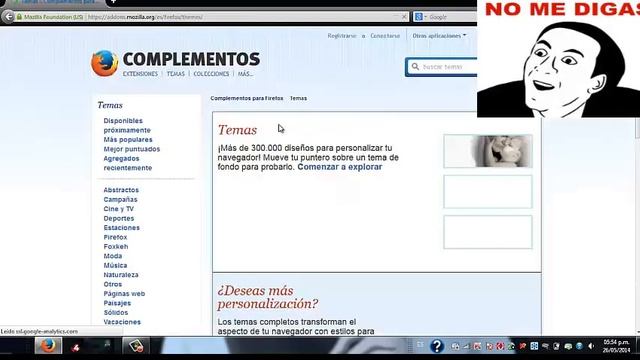The image size is (640, 360).
Task: Select the Estaciones category
Action: tap(121, 228)
